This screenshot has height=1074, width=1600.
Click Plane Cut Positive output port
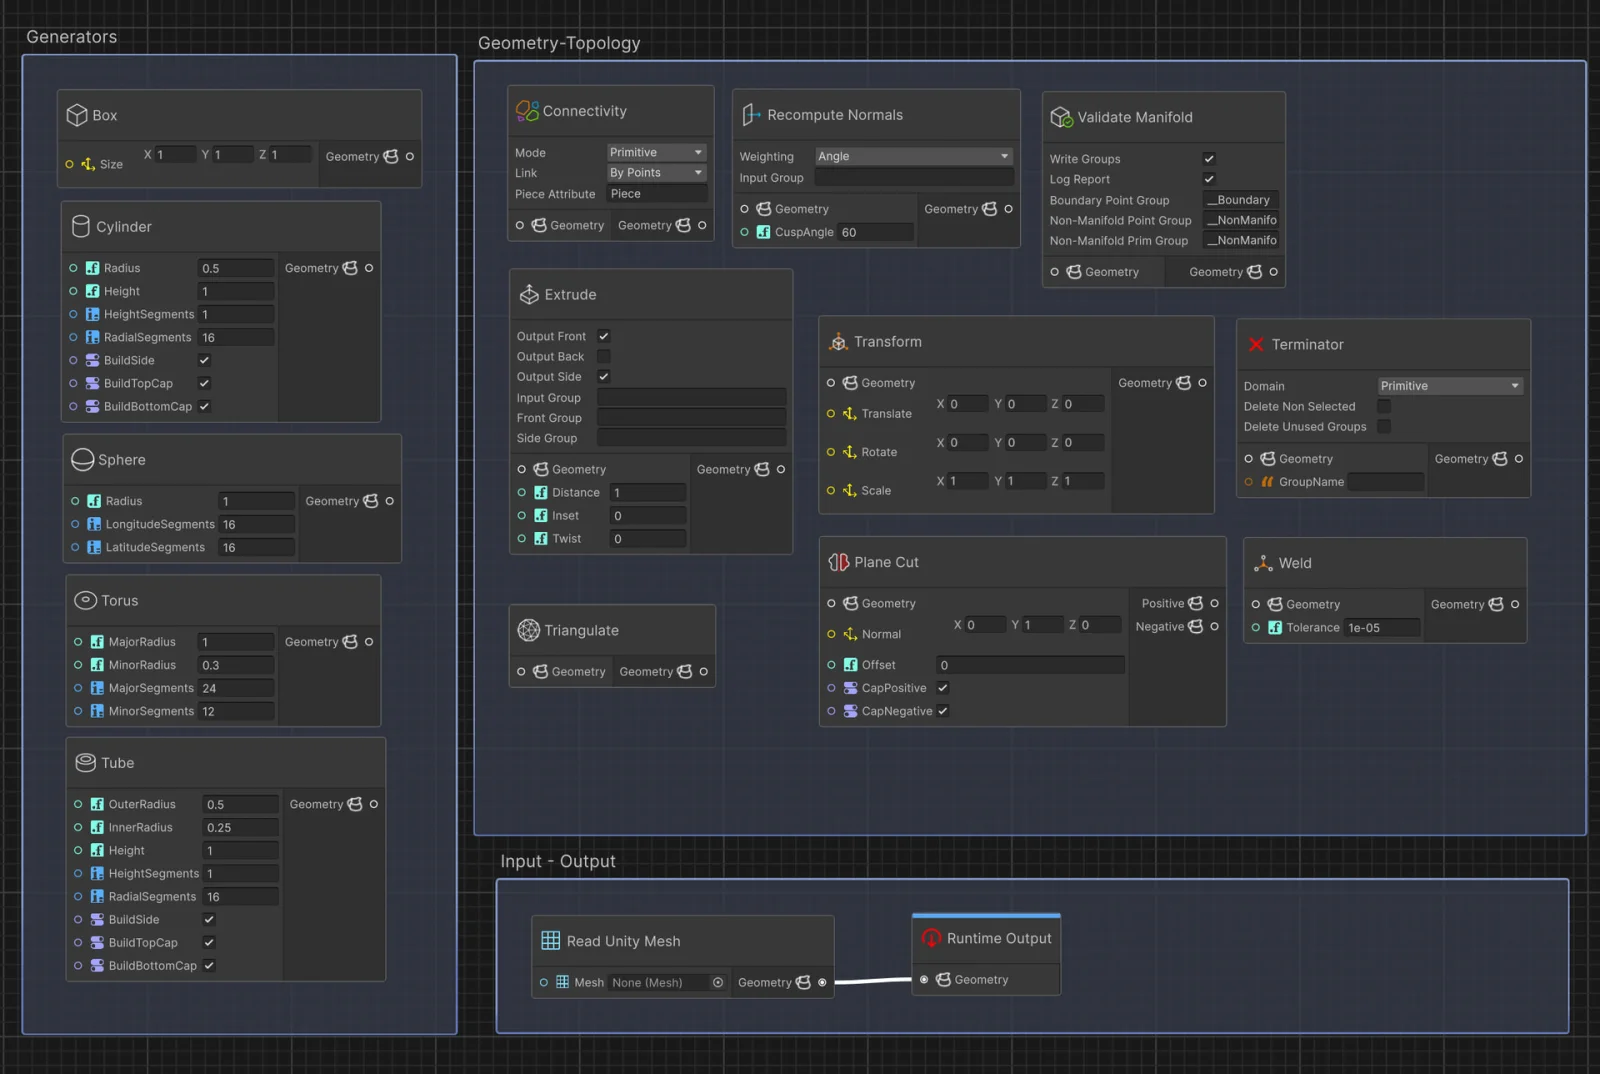click(1214, 603)
